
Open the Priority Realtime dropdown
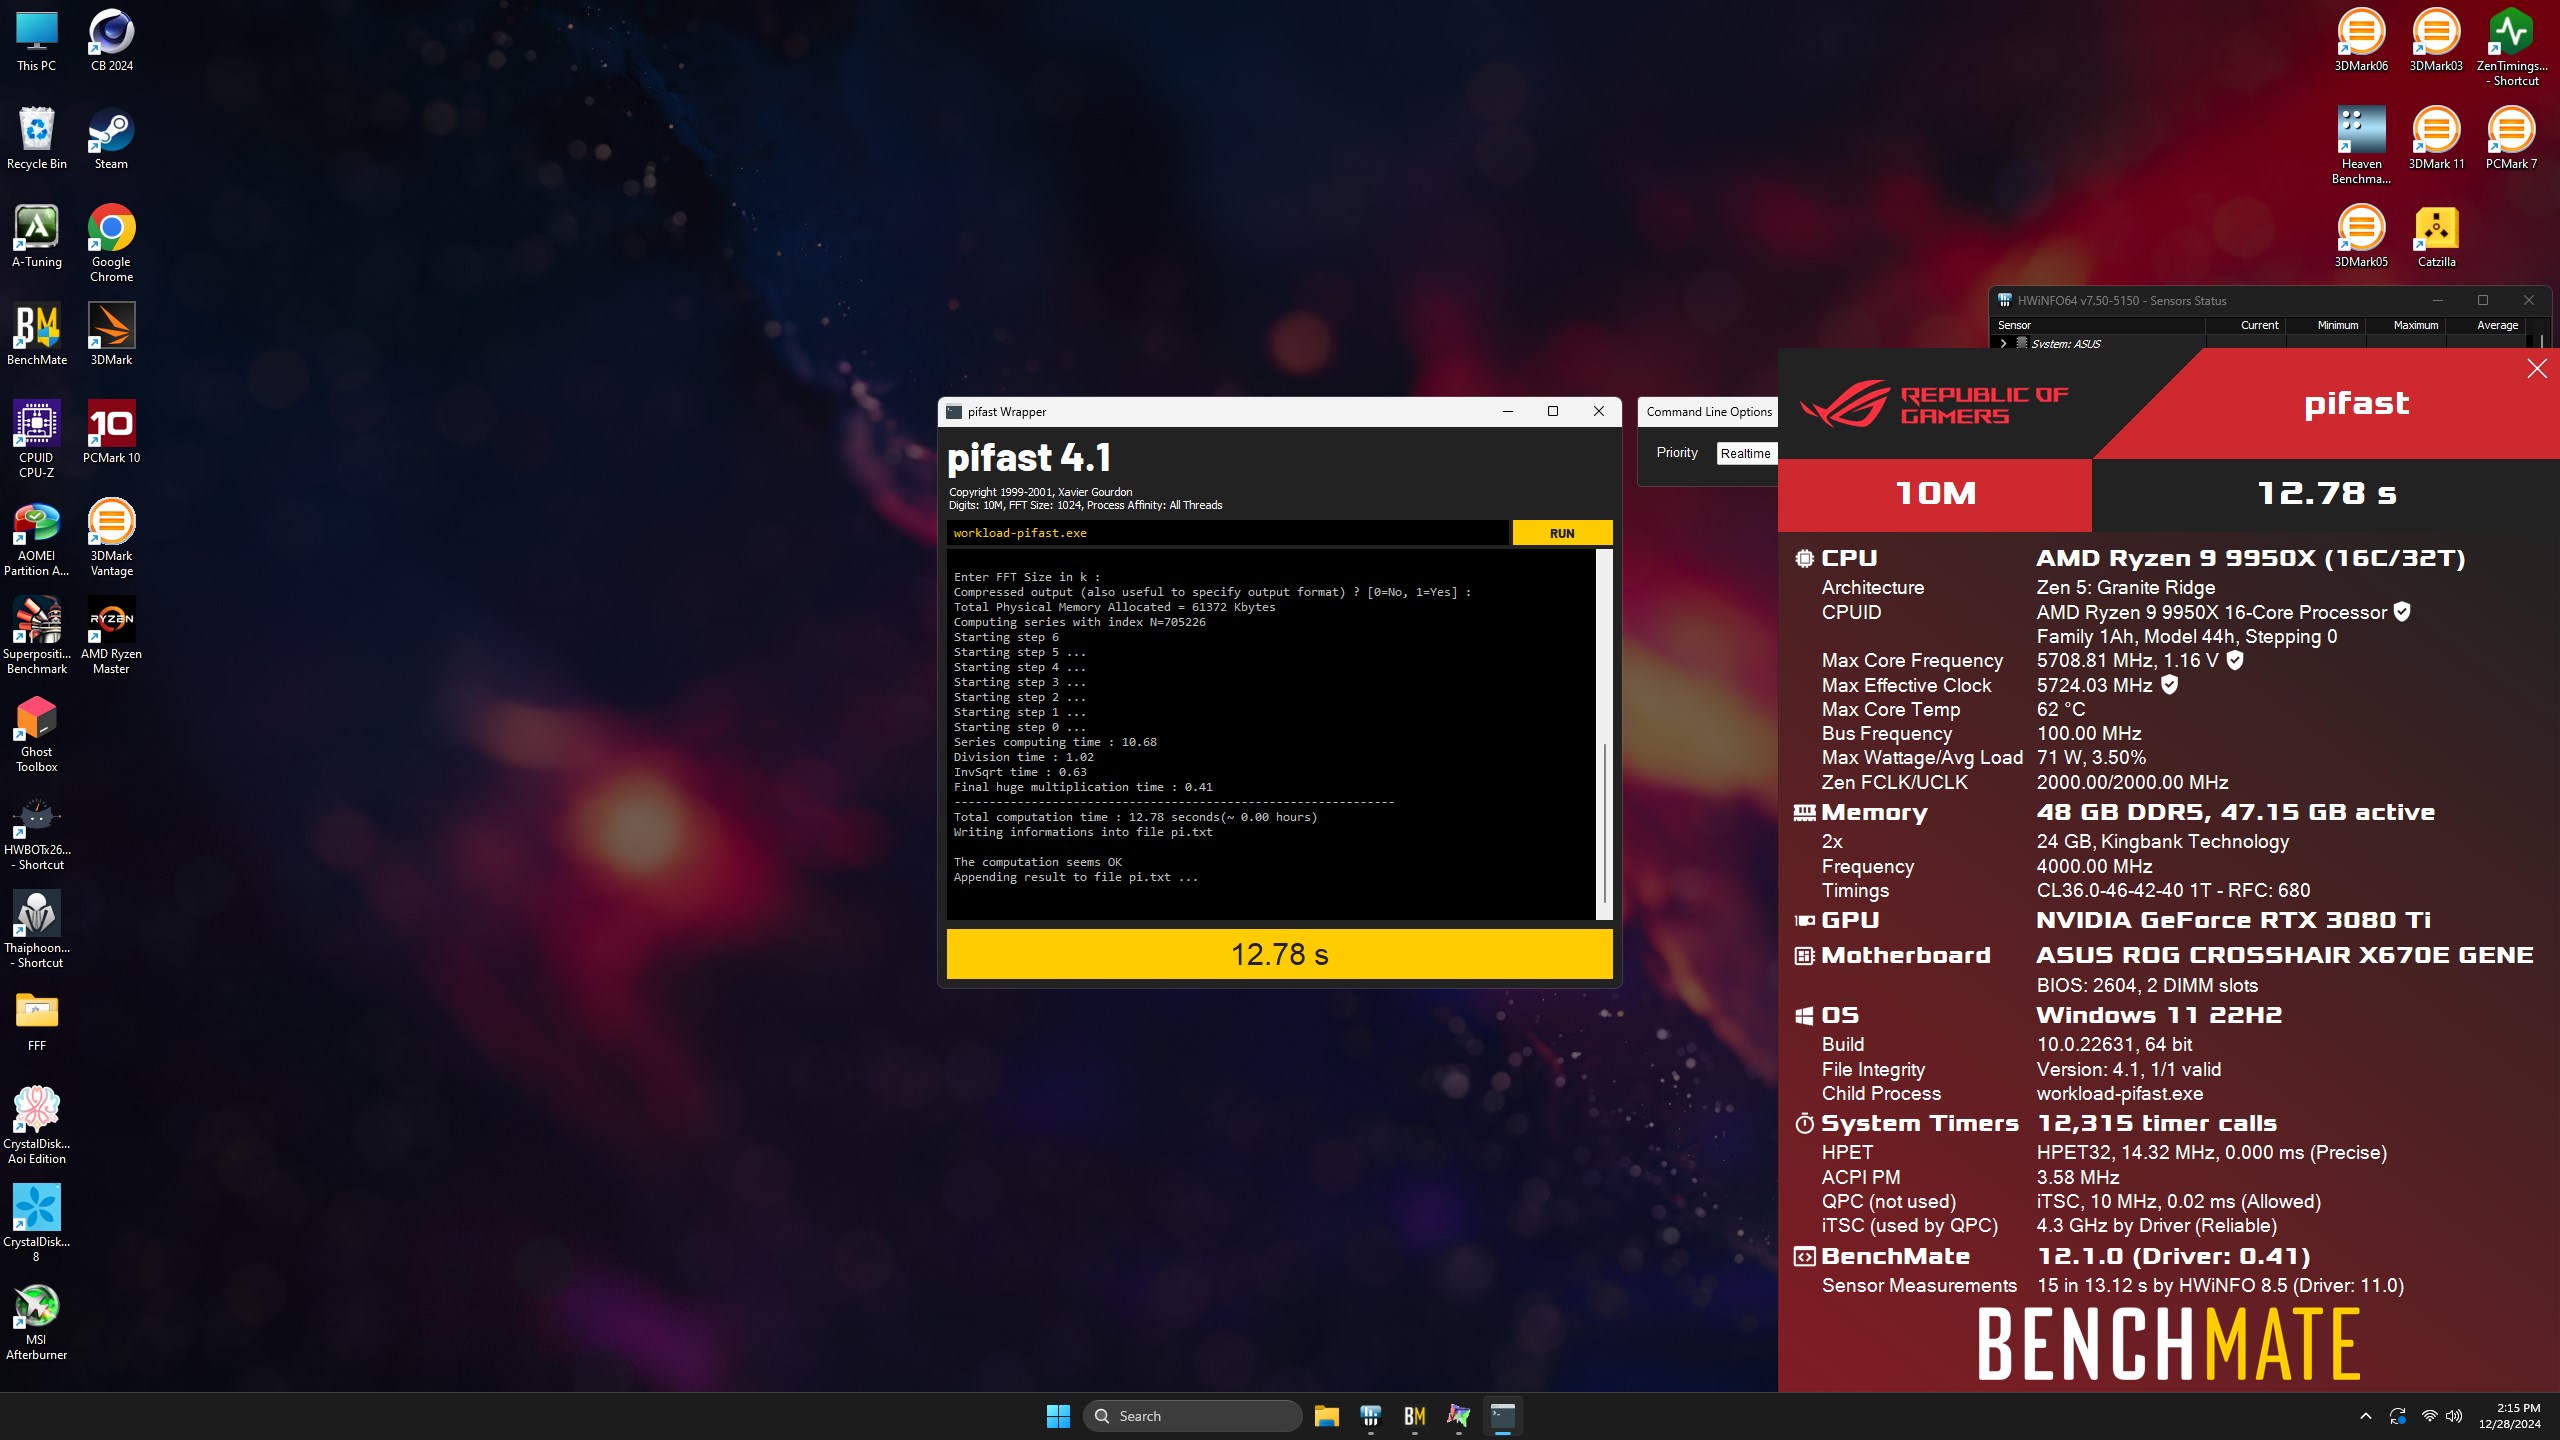[1746, 453]
